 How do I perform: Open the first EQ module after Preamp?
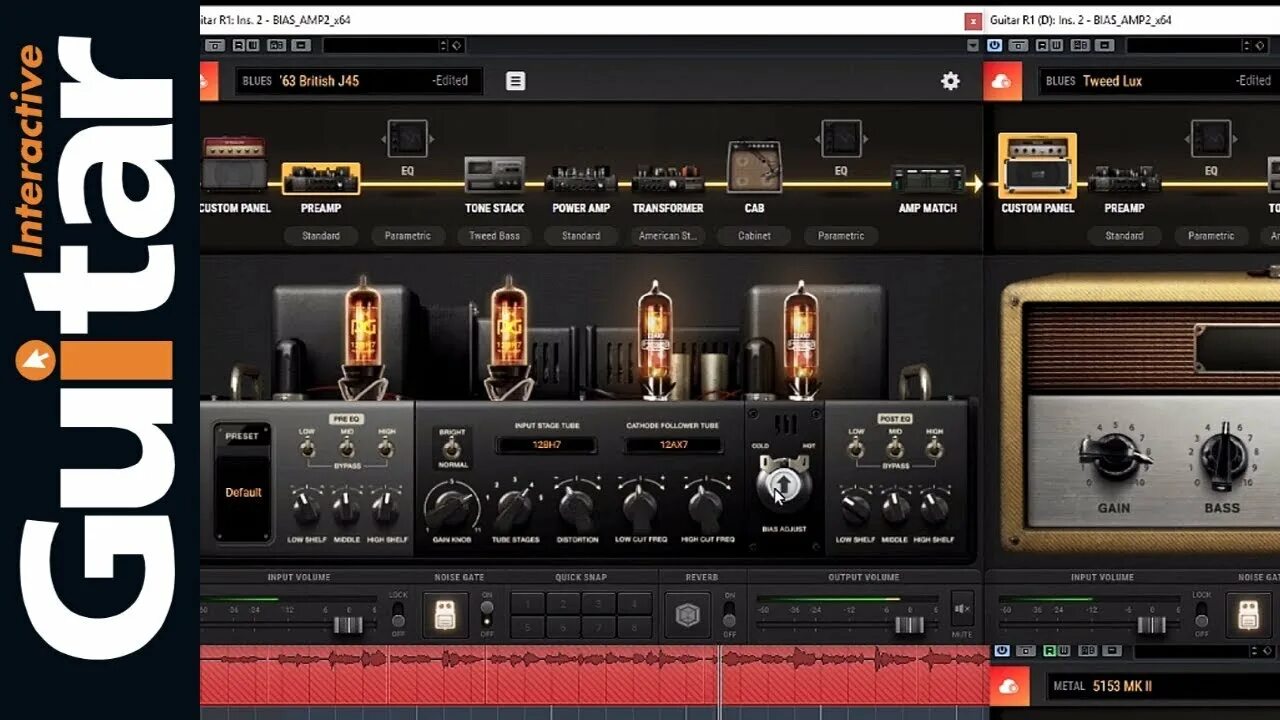point(407,139)
